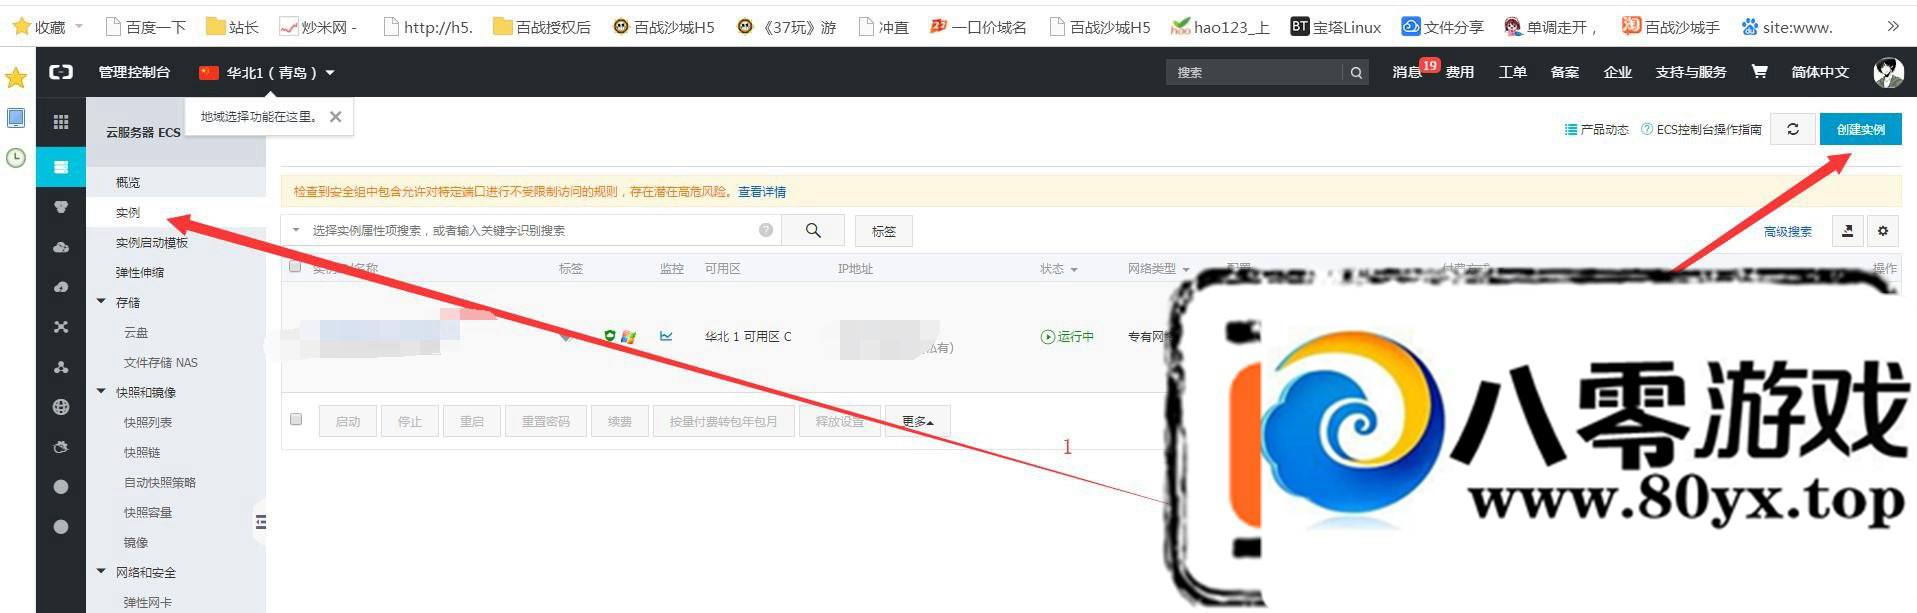Toggle the select-all checkbox in table header
Viewport: 1917px width, 613px height.
point(295,267)
